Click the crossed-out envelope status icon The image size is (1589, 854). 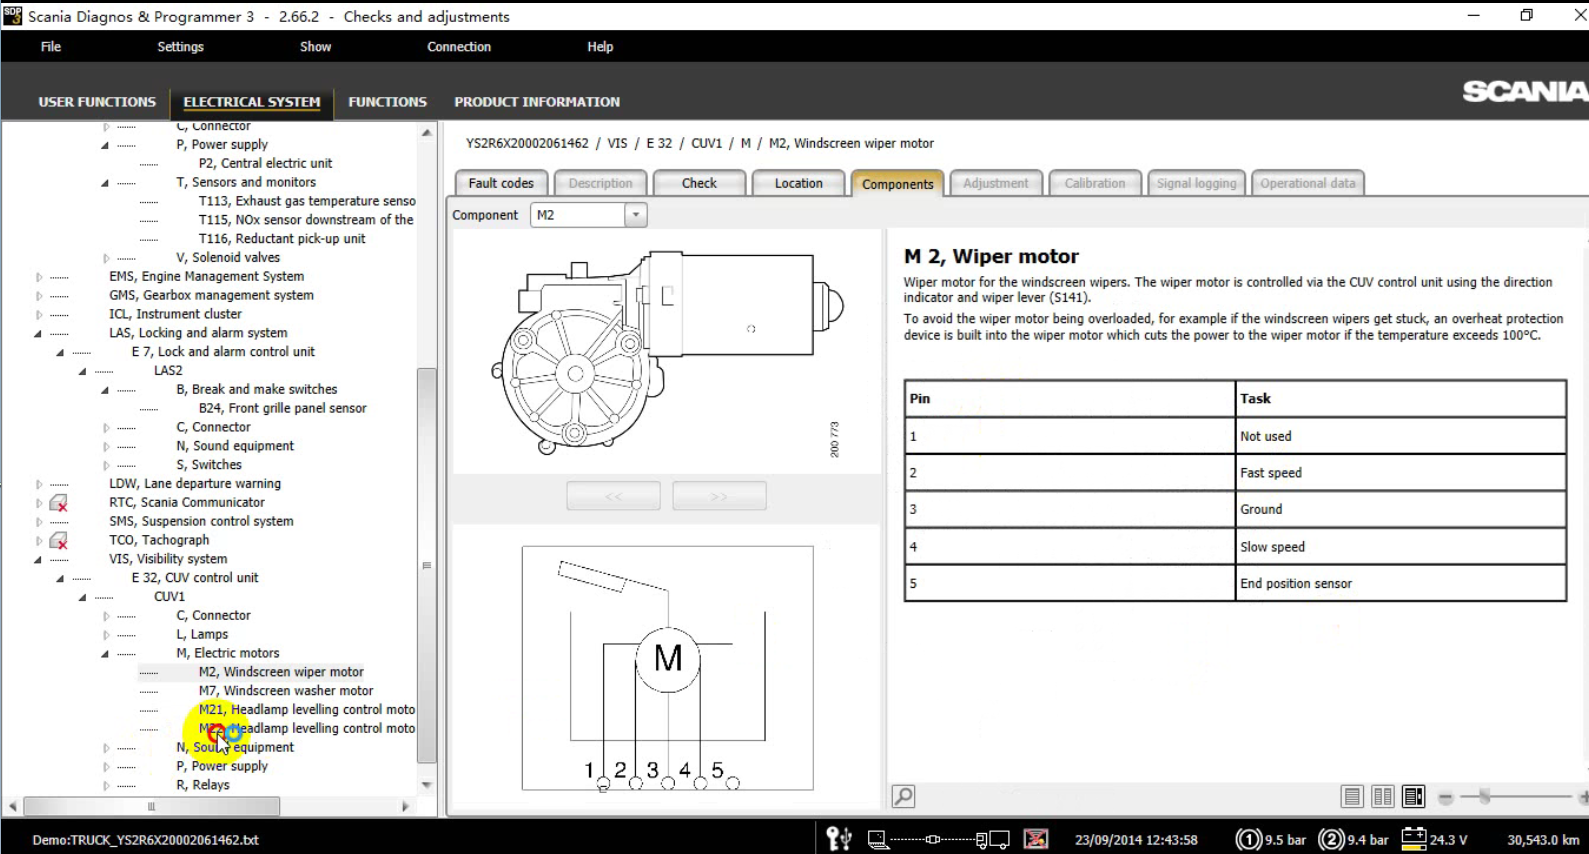point(1036,839)
